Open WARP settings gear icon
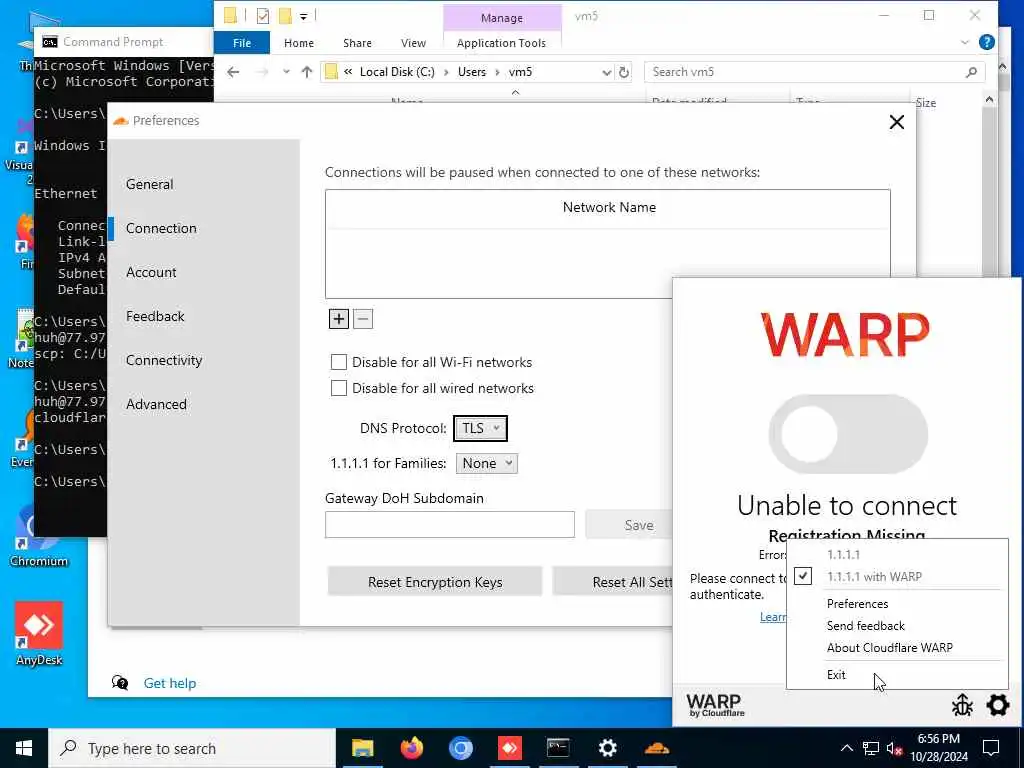The width and height of the screenshot is (1024, 768). pos(997,705)
